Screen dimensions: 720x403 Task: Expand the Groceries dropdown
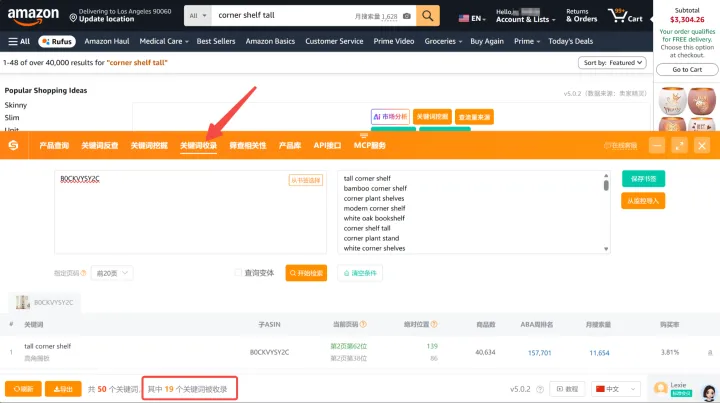(443, 41)
